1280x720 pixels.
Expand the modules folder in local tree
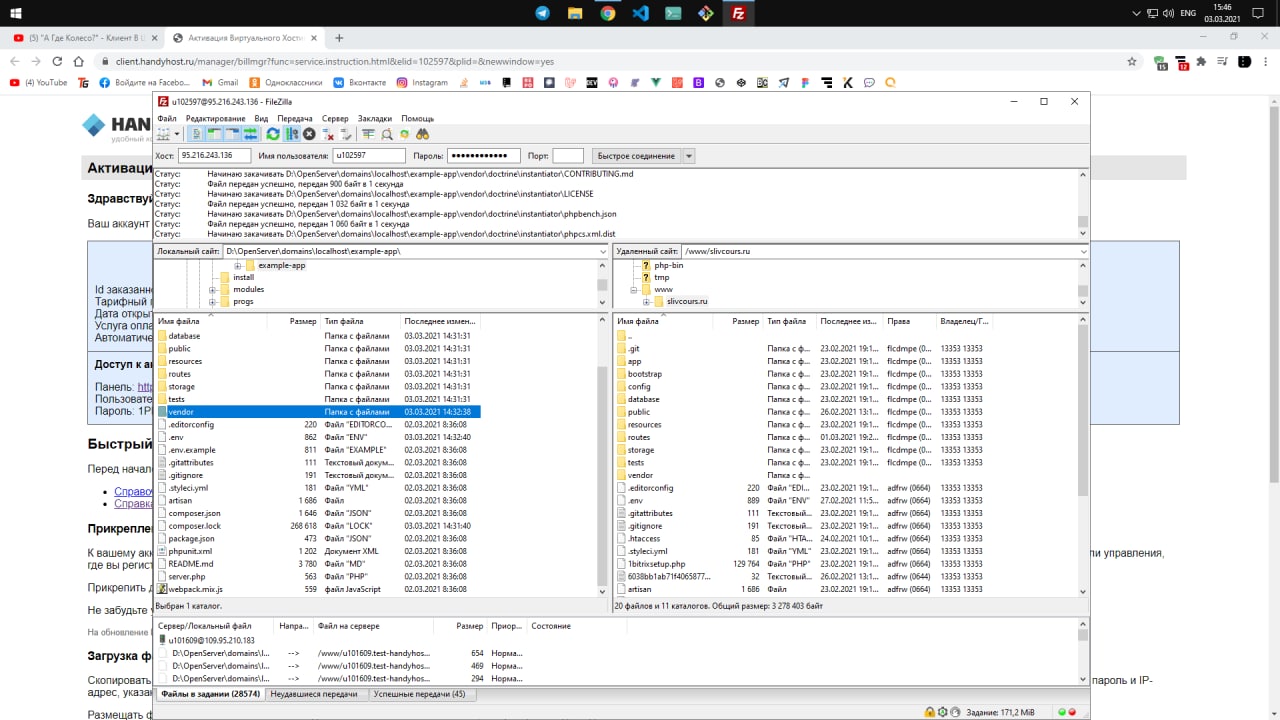(212, 290)
